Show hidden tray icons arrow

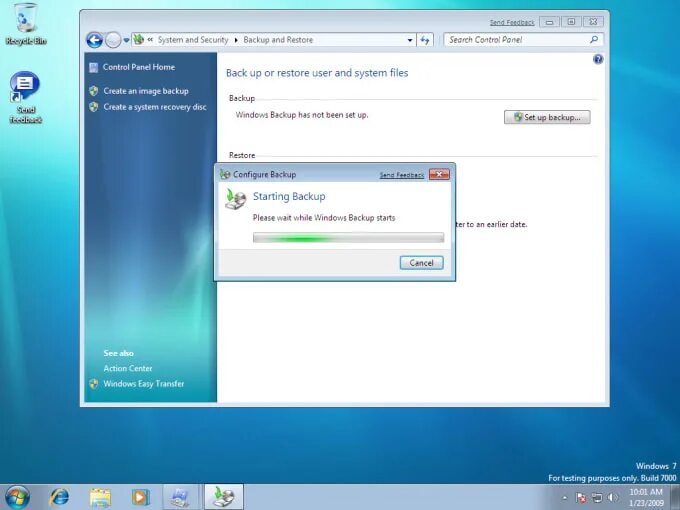point(565,498)
